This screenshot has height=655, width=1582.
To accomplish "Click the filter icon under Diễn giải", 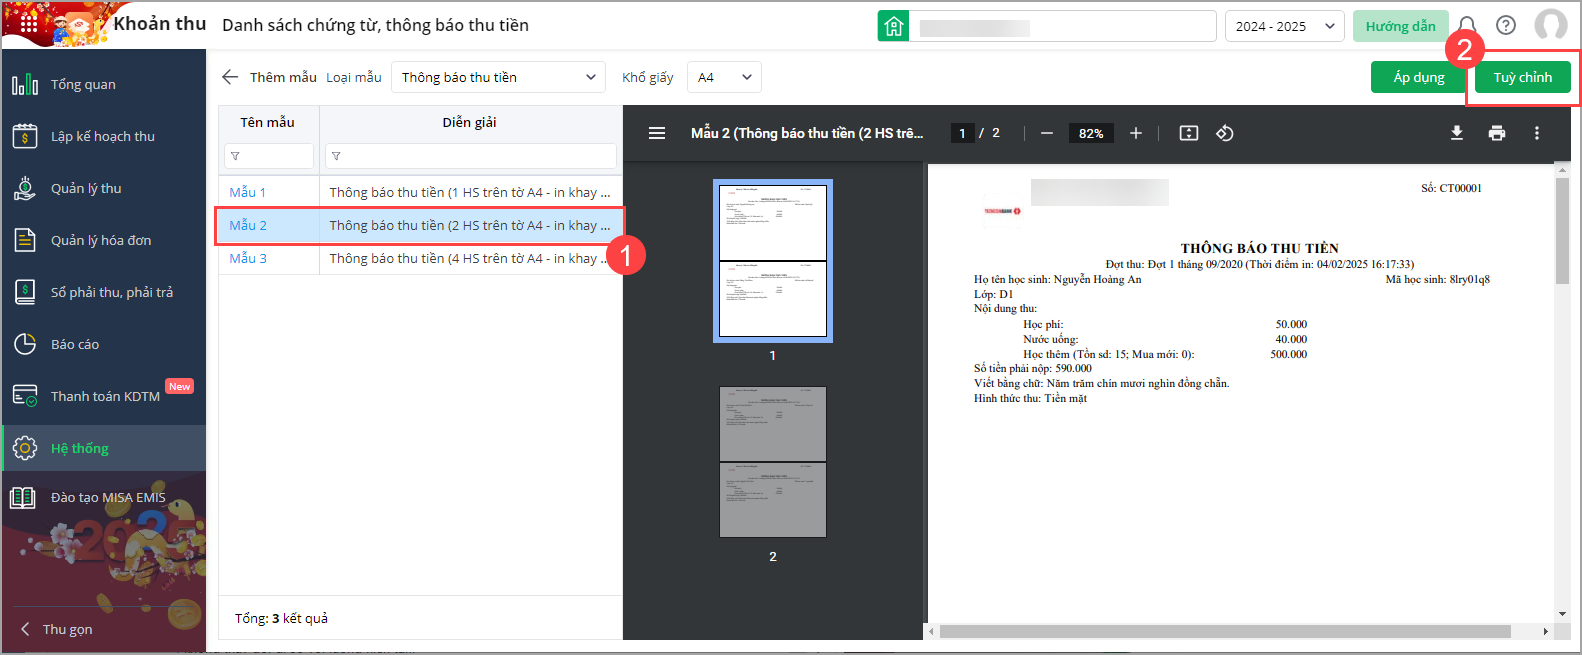I will (x=336, y=156).
